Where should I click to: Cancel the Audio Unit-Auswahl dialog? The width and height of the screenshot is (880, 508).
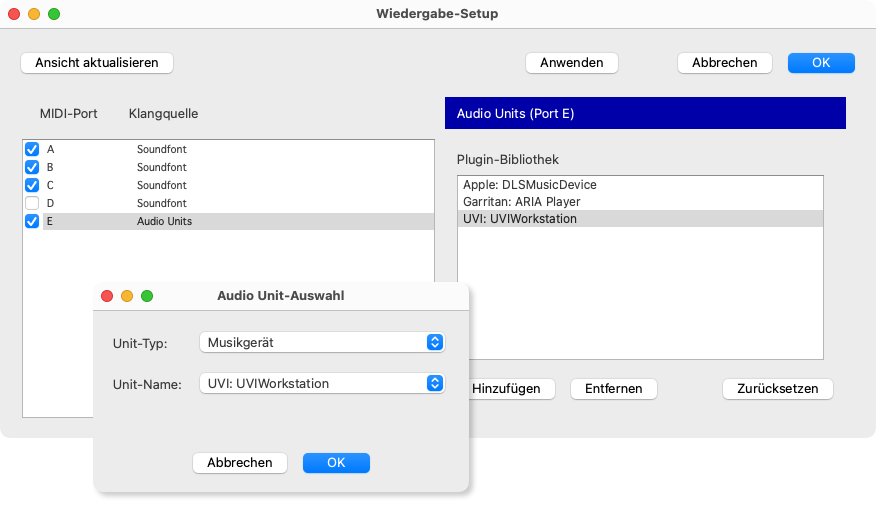(x=240, y=463)
